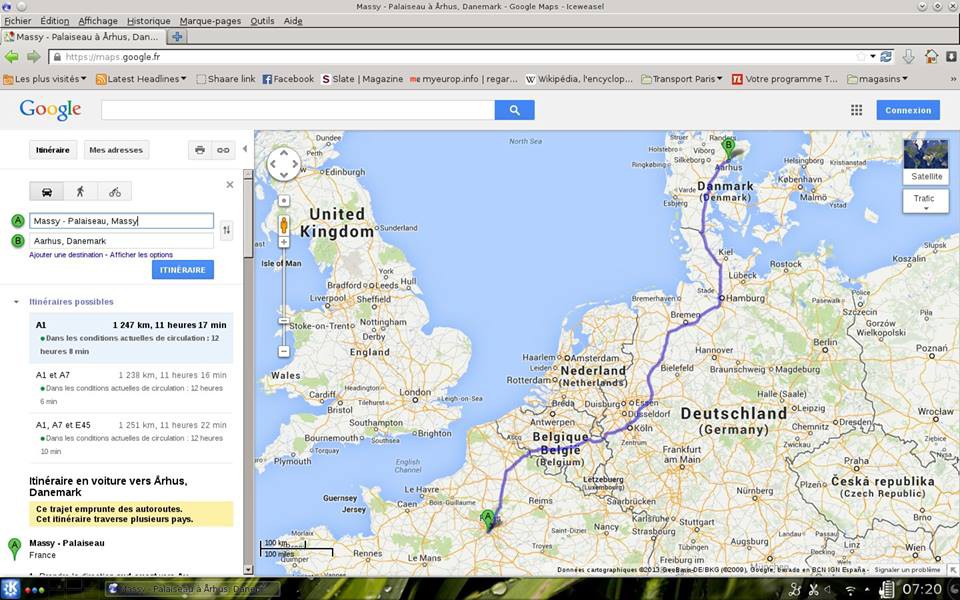This screenshot has height=600, width=960.
Task: Click the Street View pegman on the map
Action: click(x=283, y=225)
